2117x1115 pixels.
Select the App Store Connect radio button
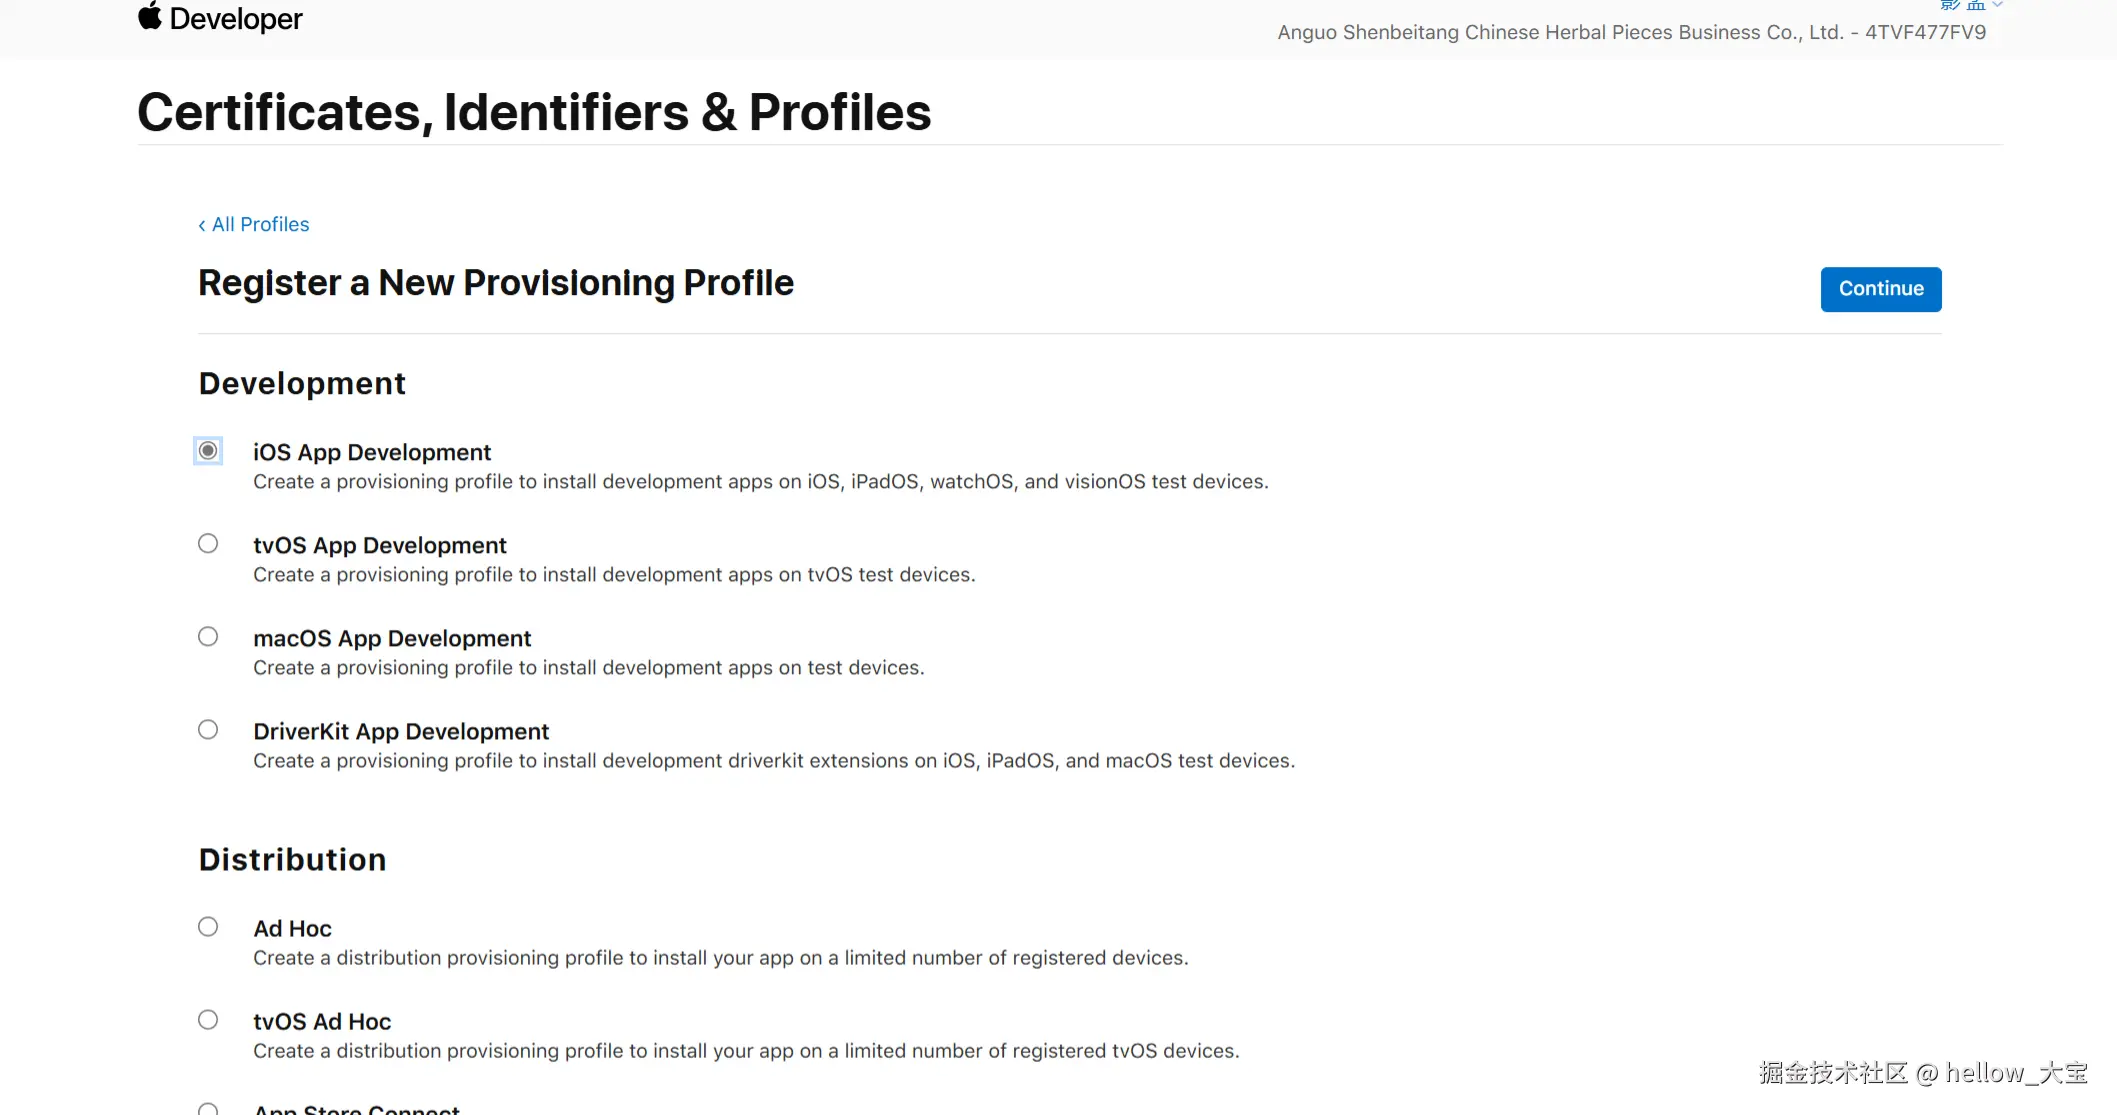tap(208, 1109)
